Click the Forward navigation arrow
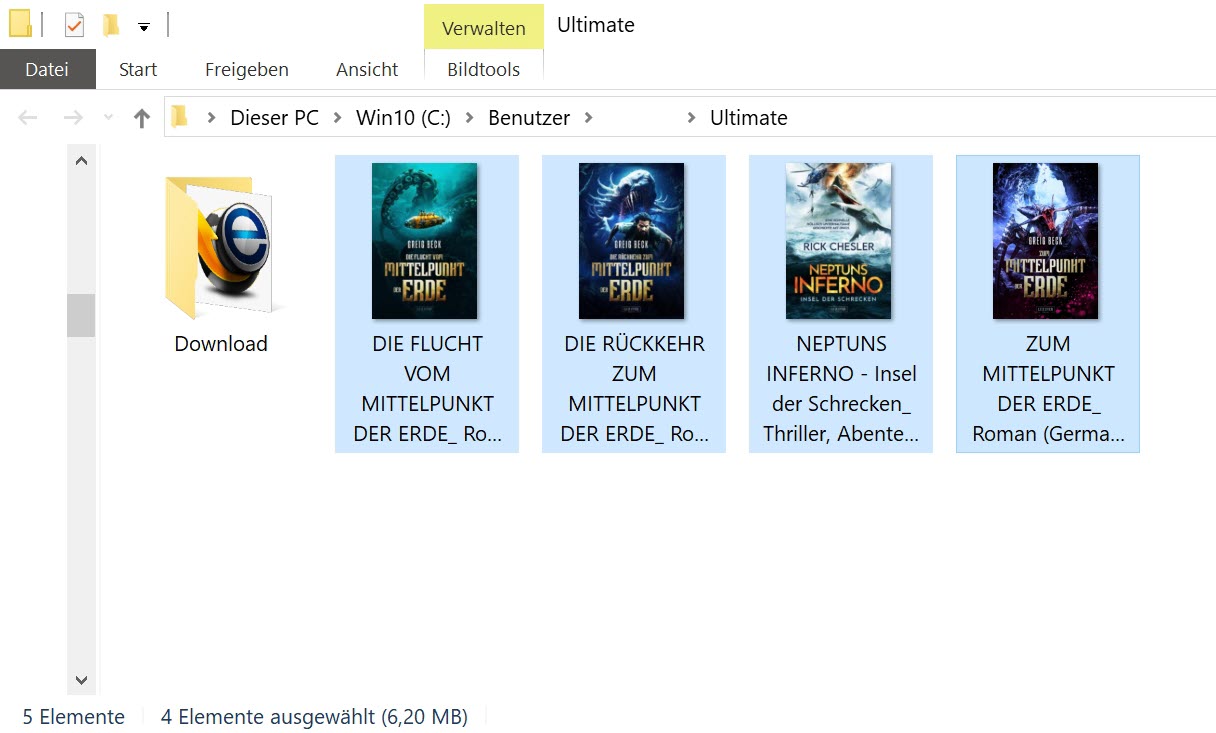This screenshot has width=1216, height=733. point(73,118)
